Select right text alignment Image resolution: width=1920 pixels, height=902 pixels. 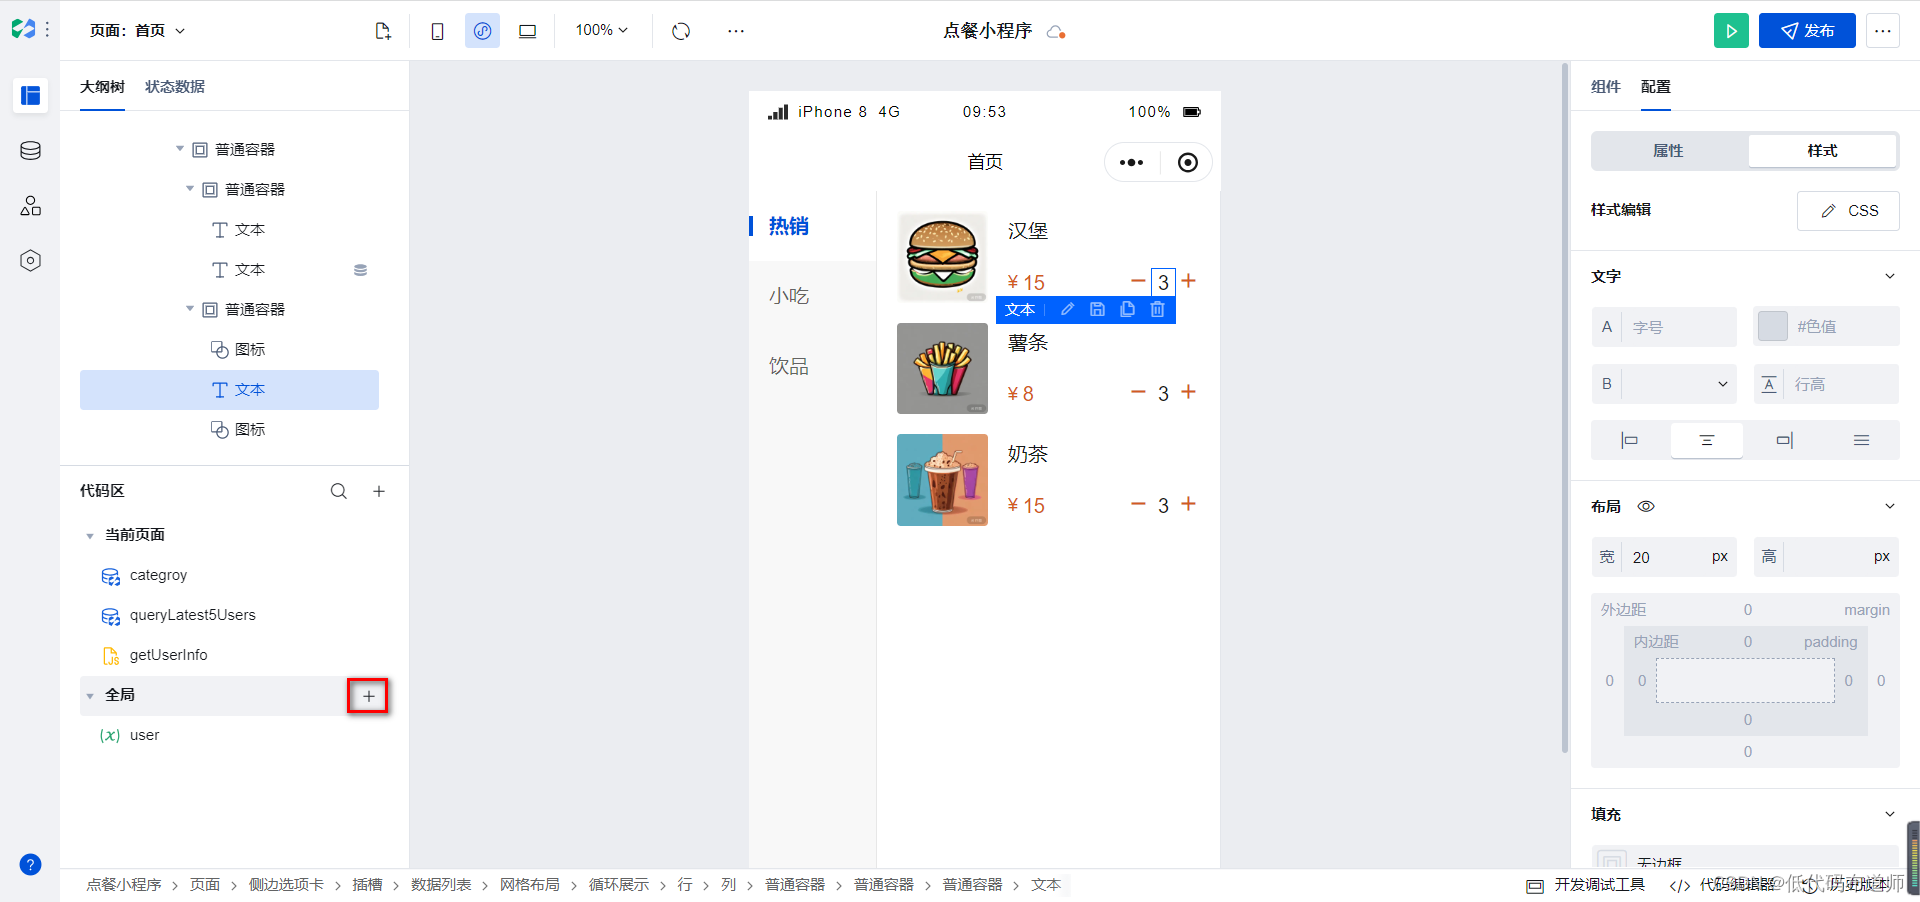(1784, 440)
